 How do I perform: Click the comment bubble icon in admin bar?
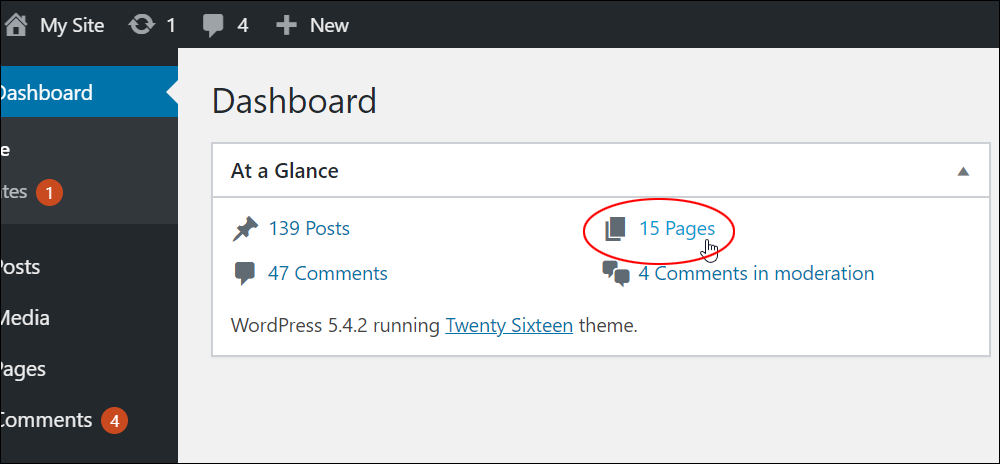pos(213,26)
